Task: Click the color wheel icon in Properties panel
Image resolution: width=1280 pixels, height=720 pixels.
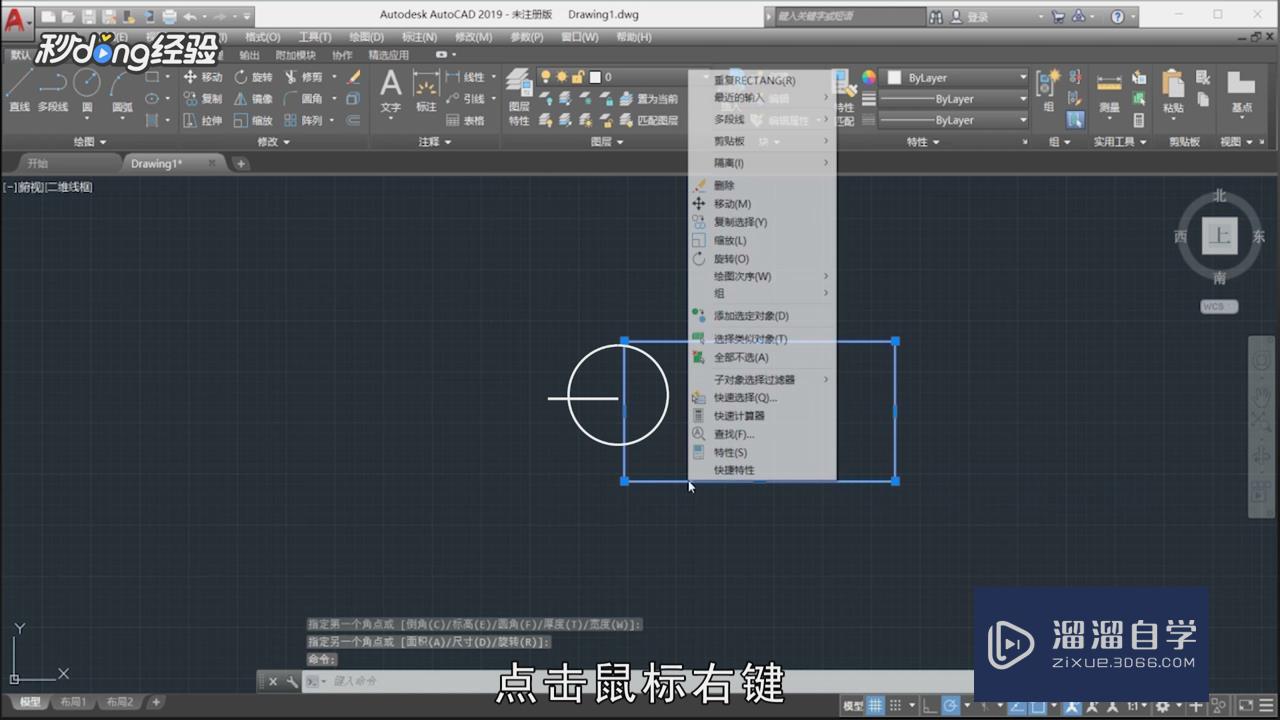Action: [x=869, y=77]
